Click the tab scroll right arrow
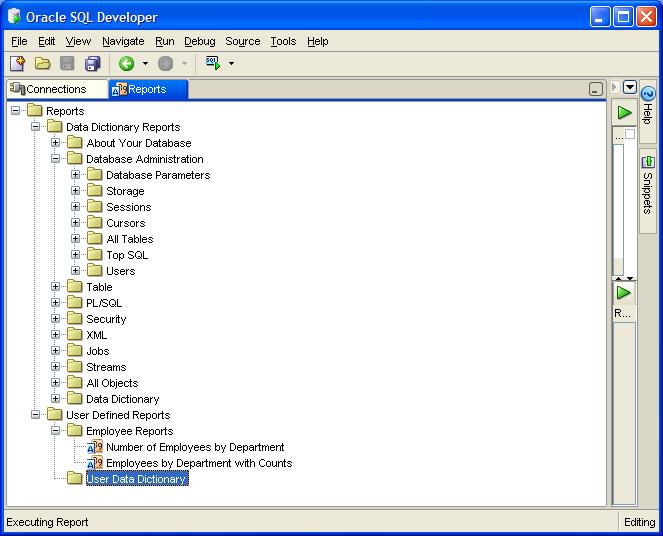Viewport: 663px width, 536px height. click(x=615, y=88)
